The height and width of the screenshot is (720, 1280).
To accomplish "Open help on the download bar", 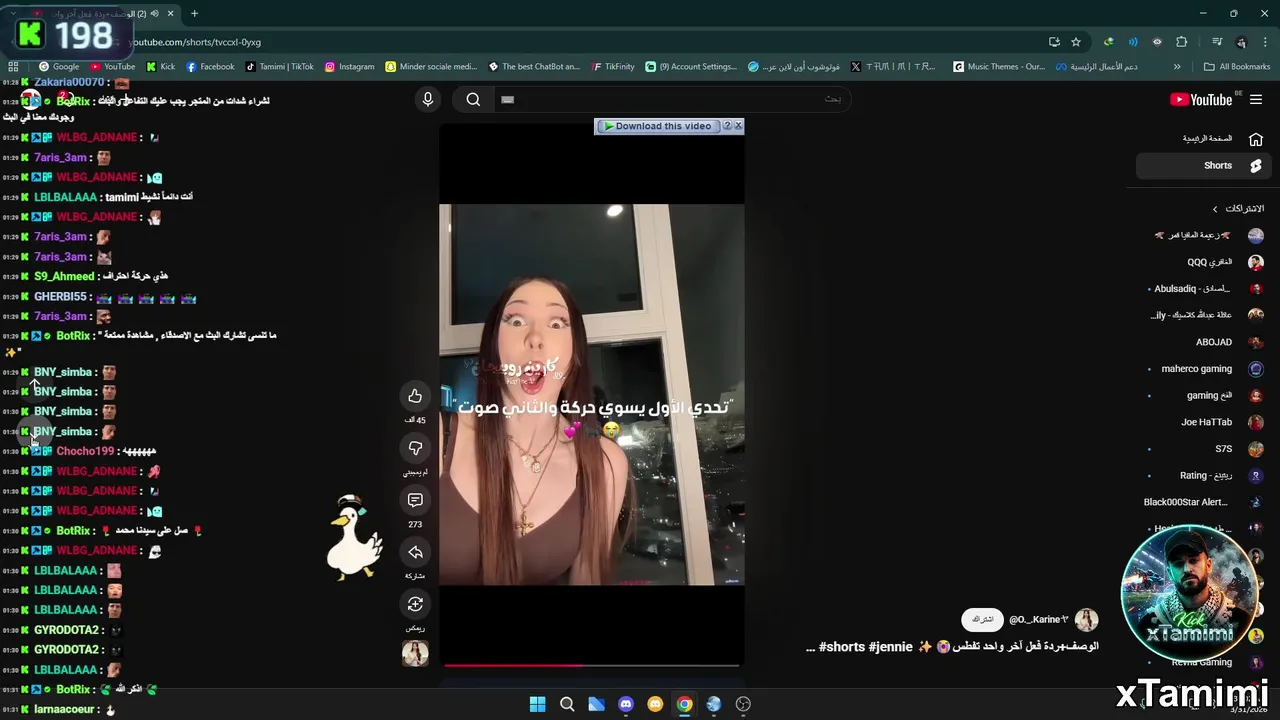I will (727, 126).
